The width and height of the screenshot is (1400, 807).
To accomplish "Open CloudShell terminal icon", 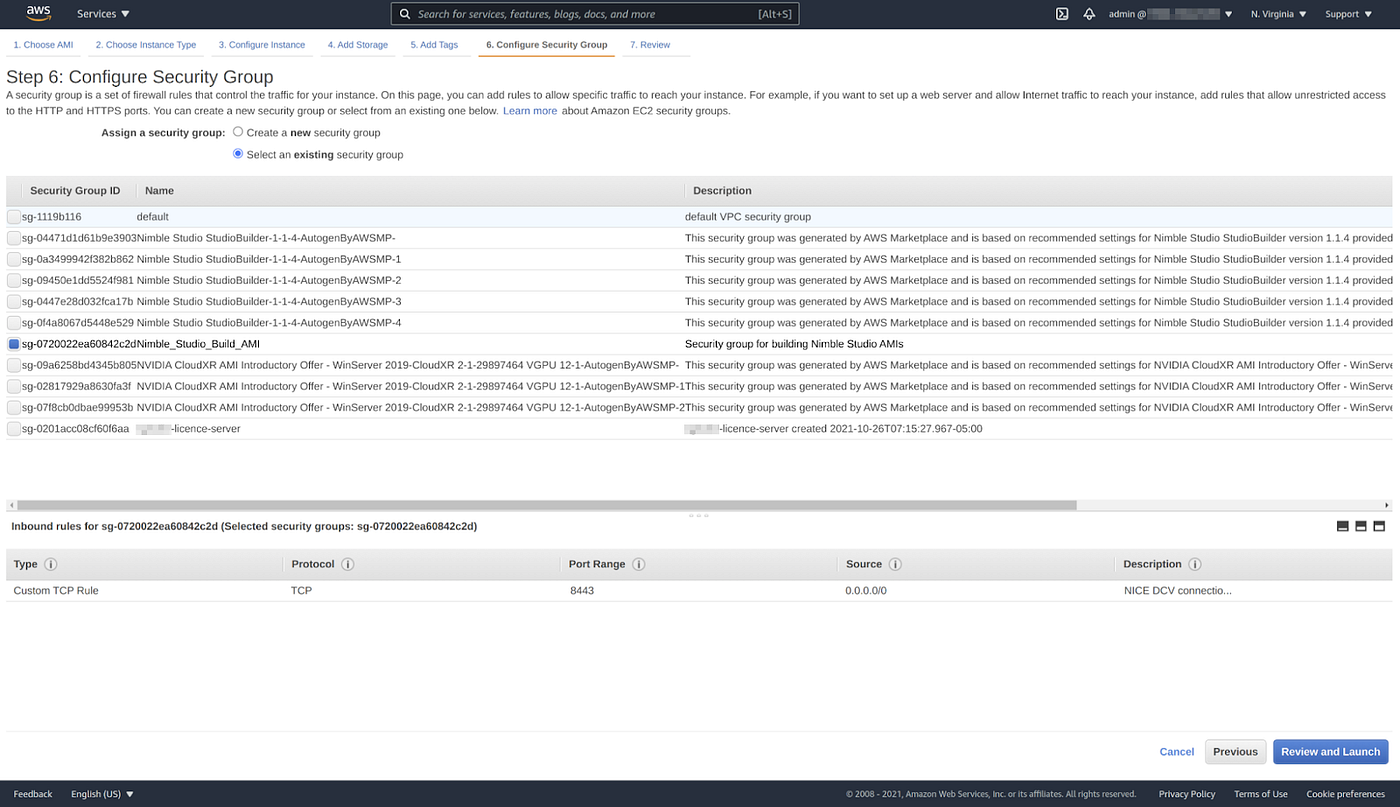I will tap(1062, 14).
